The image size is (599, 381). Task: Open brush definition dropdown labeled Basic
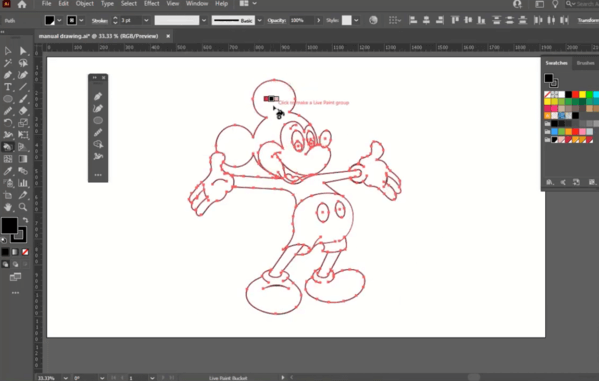[259, 21]
